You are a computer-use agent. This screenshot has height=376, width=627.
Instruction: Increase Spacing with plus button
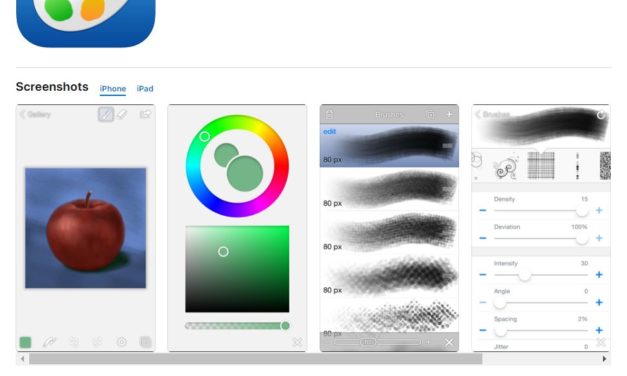(x=599, y=330)
